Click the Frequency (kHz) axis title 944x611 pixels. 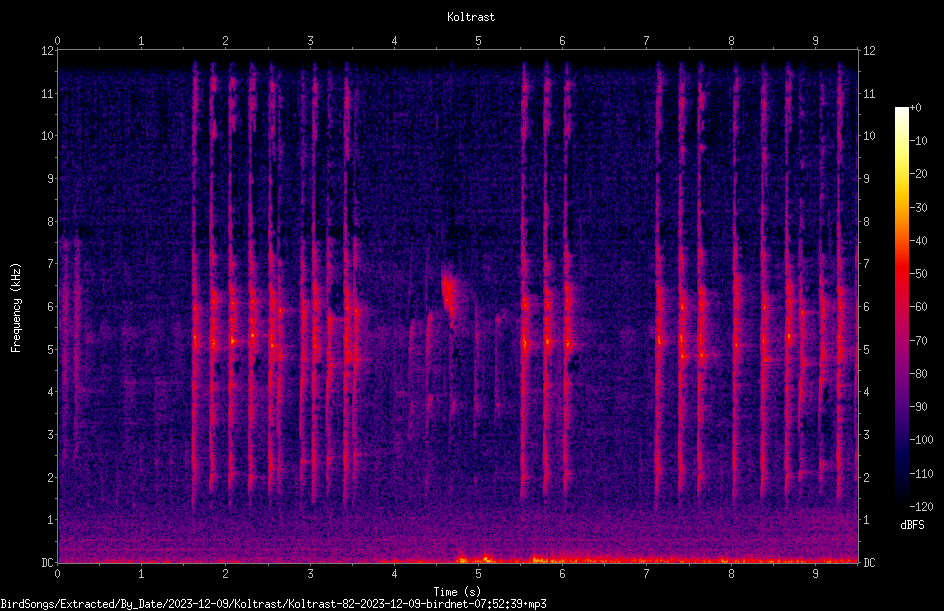click(16, 307)
